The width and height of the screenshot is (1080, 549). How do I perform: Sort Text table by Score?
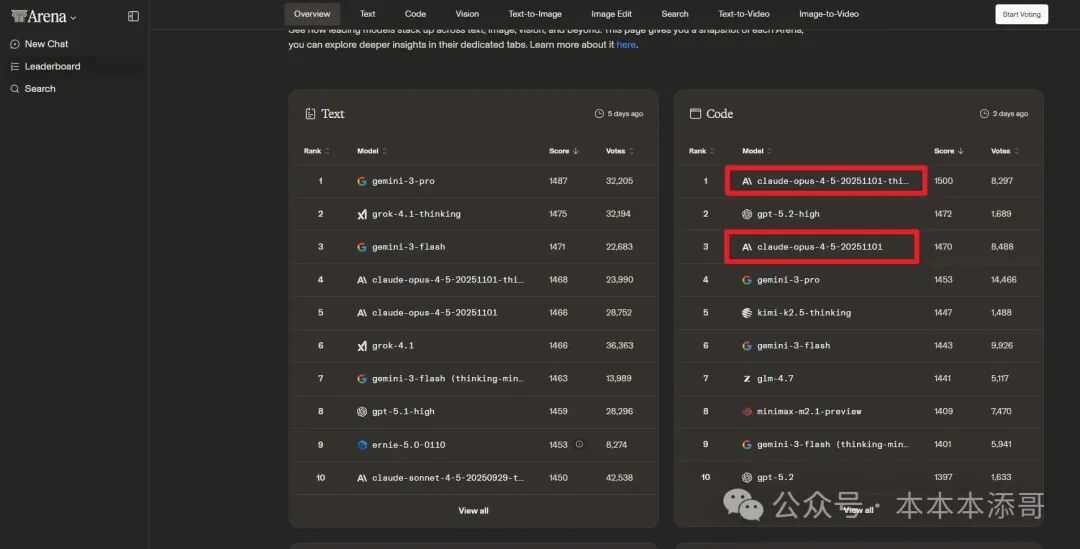pos(563,151)
